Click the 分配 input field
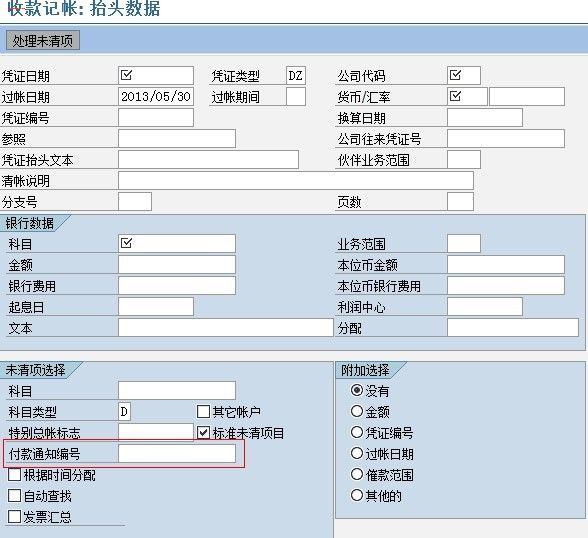This screenshot has height=538, width=588. coord(513,327)
